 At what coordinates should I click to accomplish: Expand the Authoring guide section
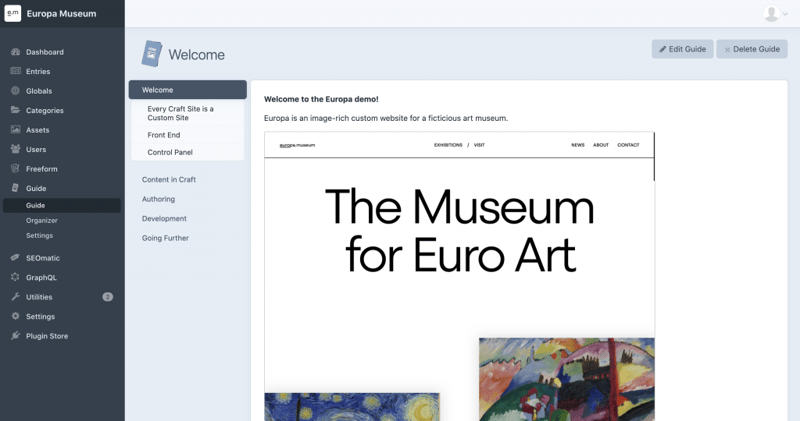coord(158,199)
